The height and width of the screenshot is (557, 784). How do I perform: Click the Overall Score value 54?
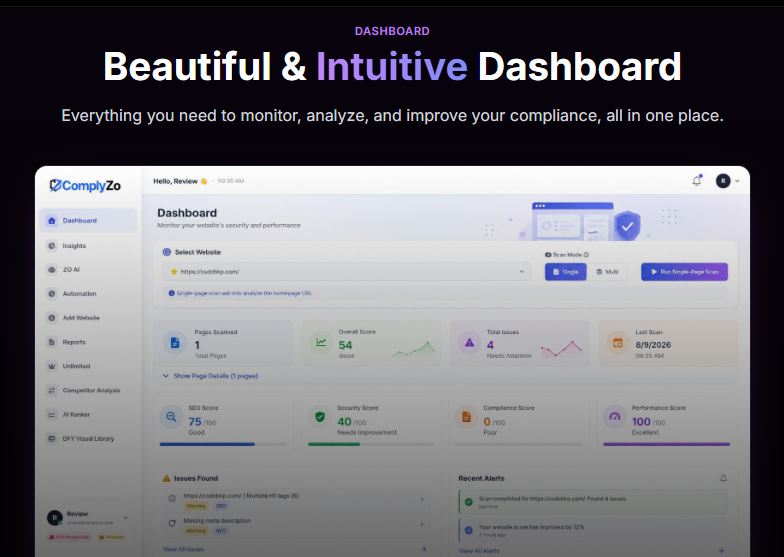pos(346,345)
